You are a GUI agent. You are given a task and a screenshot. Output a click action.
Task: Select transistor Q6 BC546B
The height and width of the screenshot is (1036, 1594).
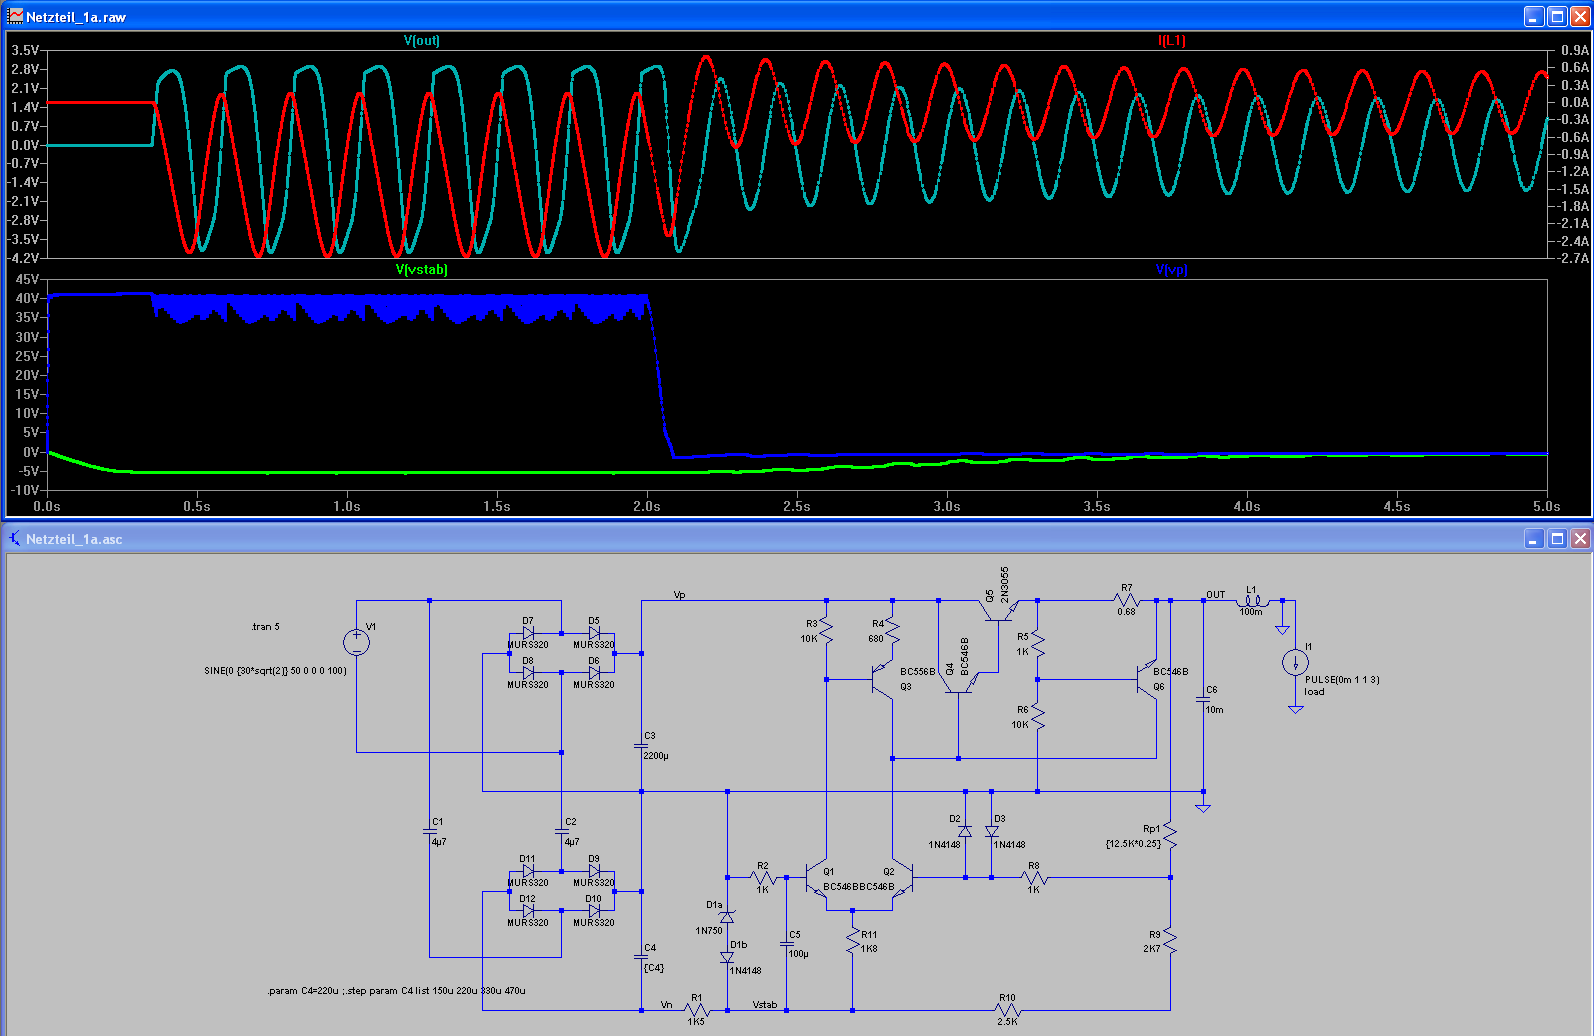pyautogui.click(x=1147, y=679)
